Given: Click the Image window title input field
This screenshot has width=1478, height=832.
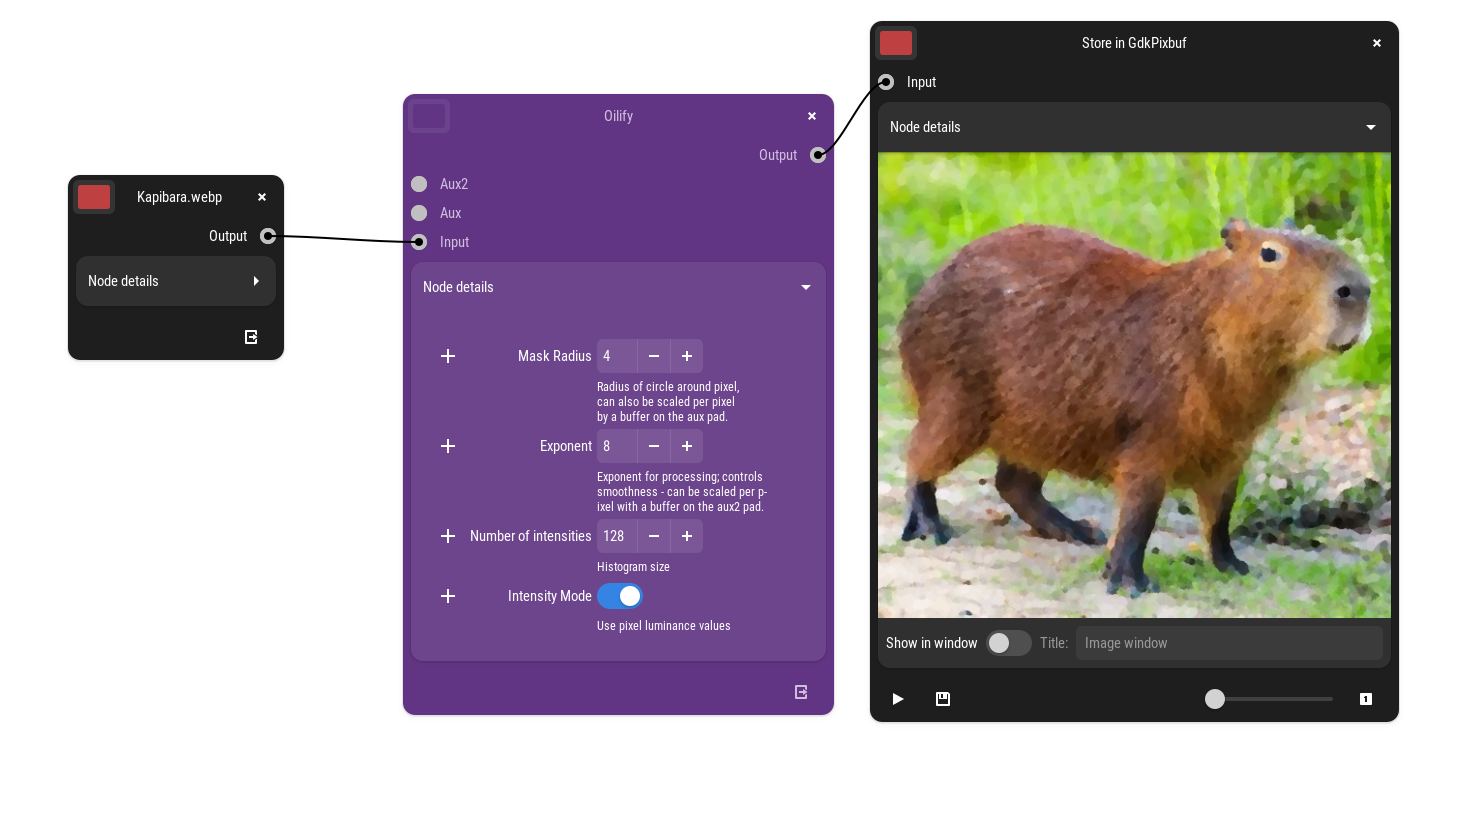Looking at the screenshot, I should coord(1228,643).
